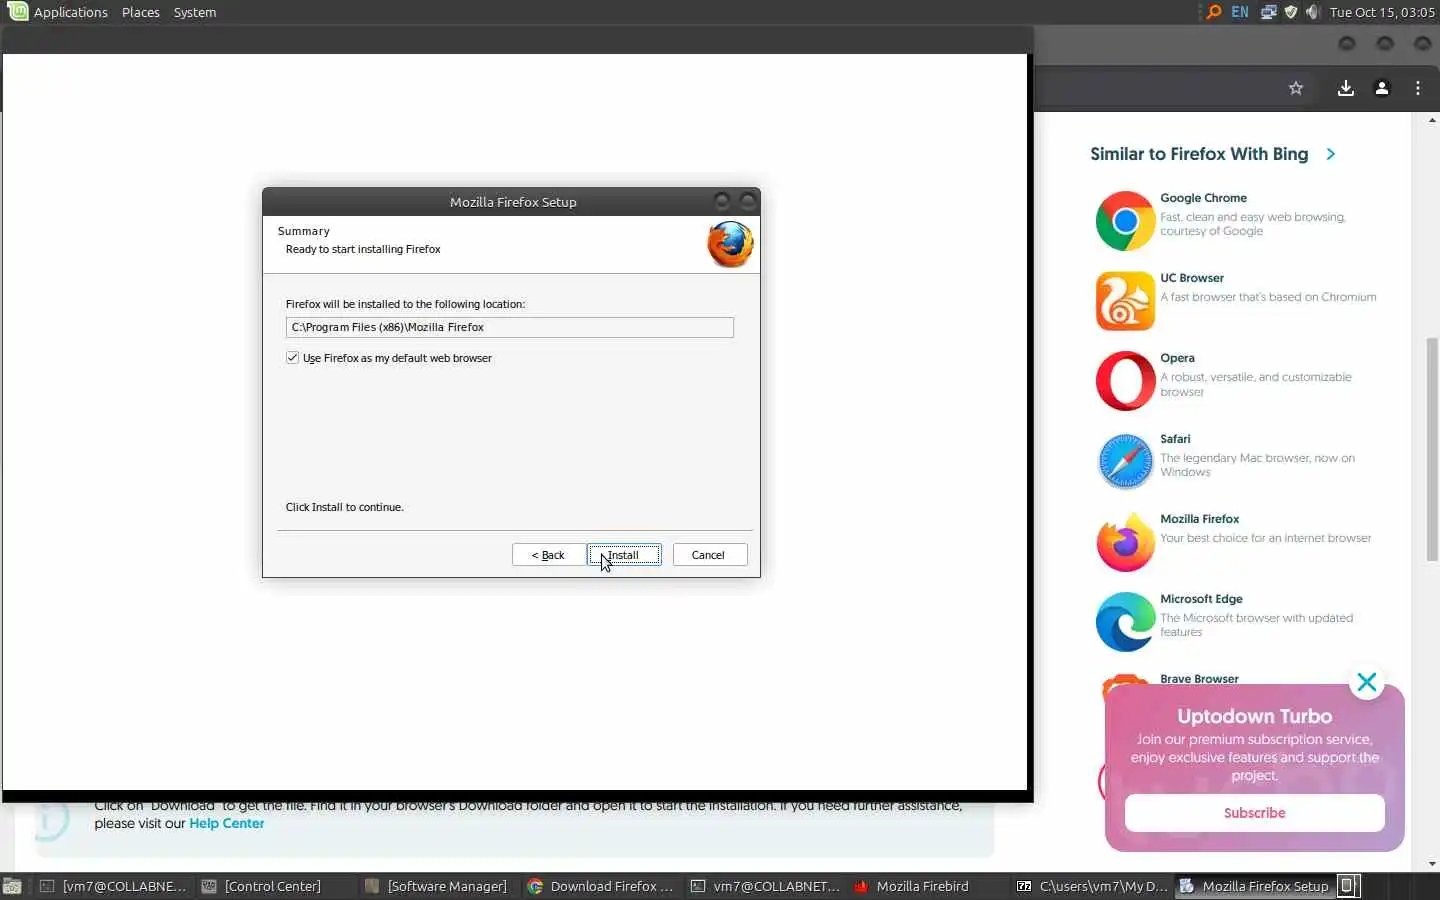
Task: Open the Microsoft Edge title link
Action: tap(1201, 599)
